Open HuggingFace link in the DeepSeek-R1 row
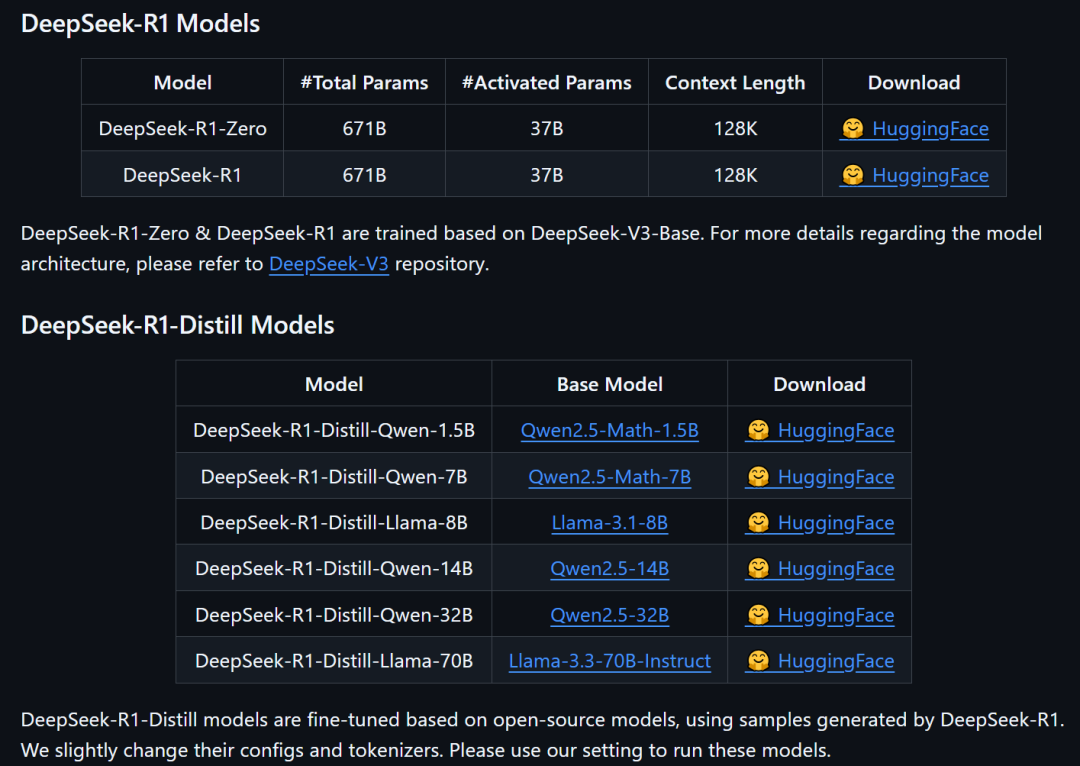Image resolution: width=1080 pixels, height=766 pixels. (x=914, y=175)
